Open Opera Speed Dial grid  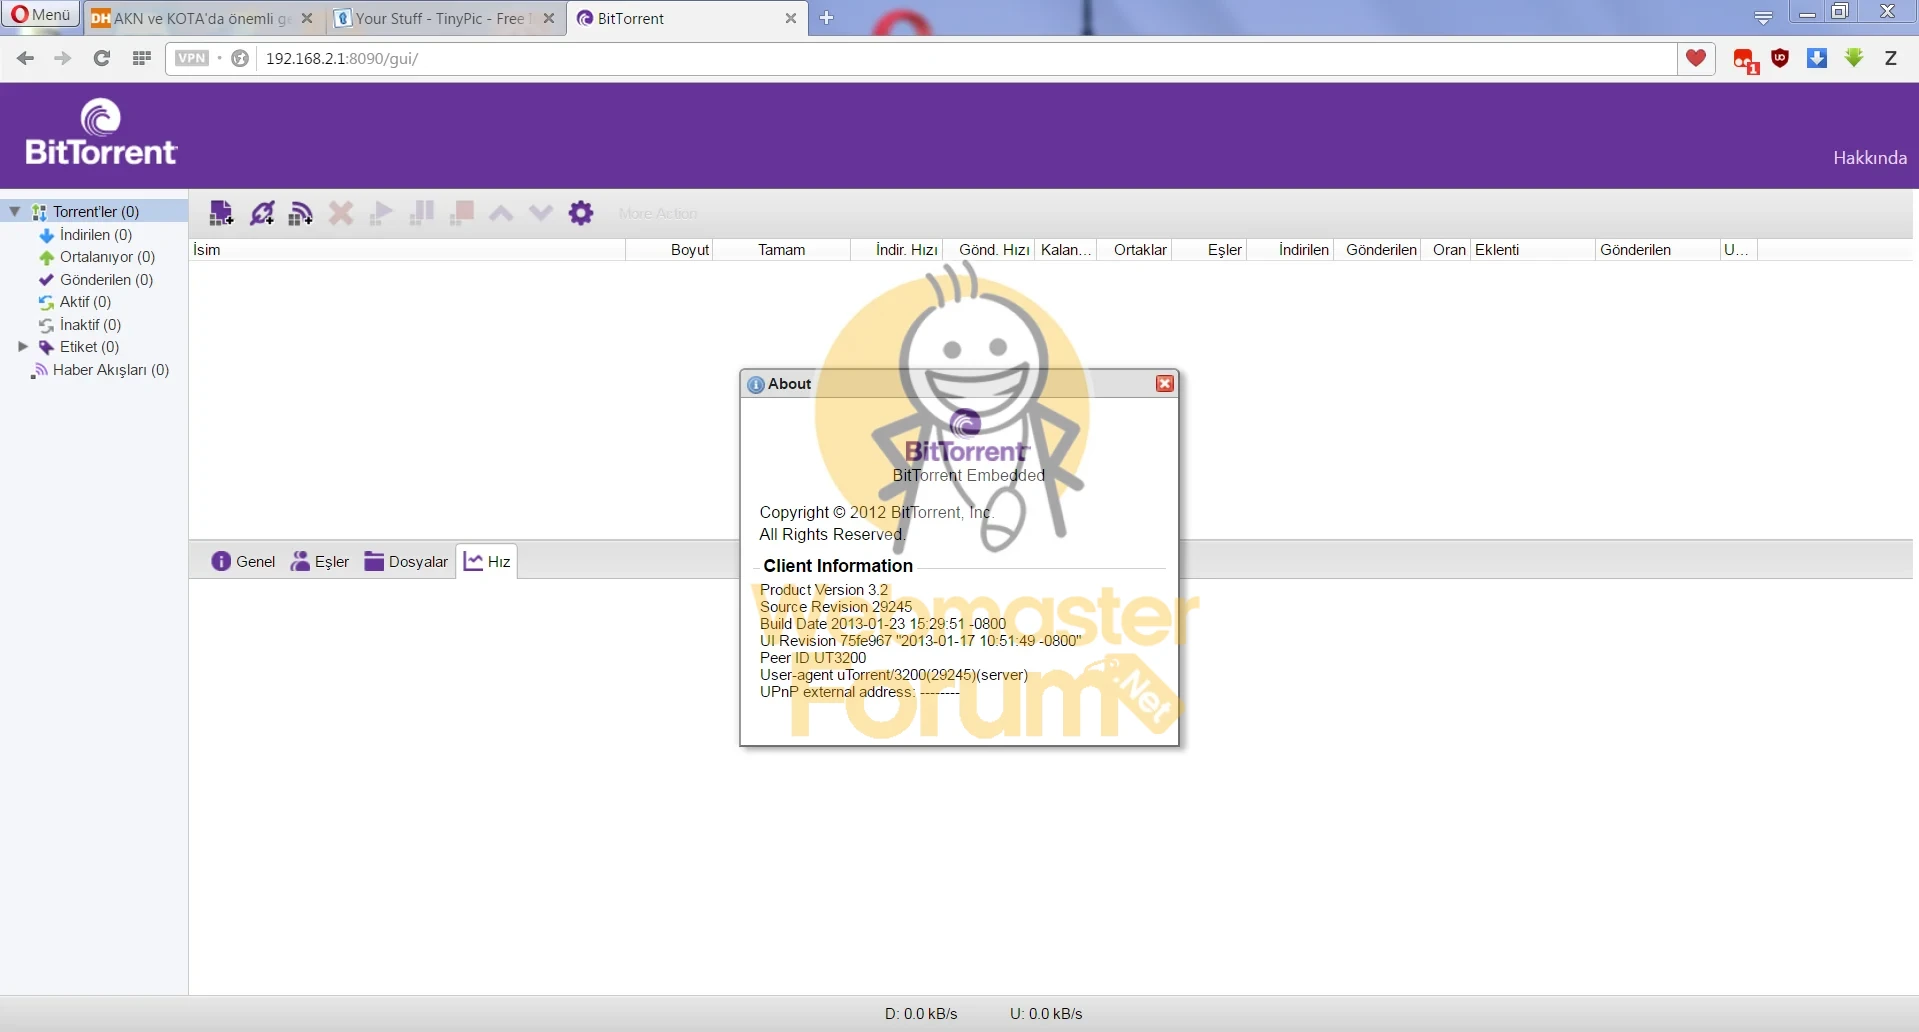(x=142, y=58)
